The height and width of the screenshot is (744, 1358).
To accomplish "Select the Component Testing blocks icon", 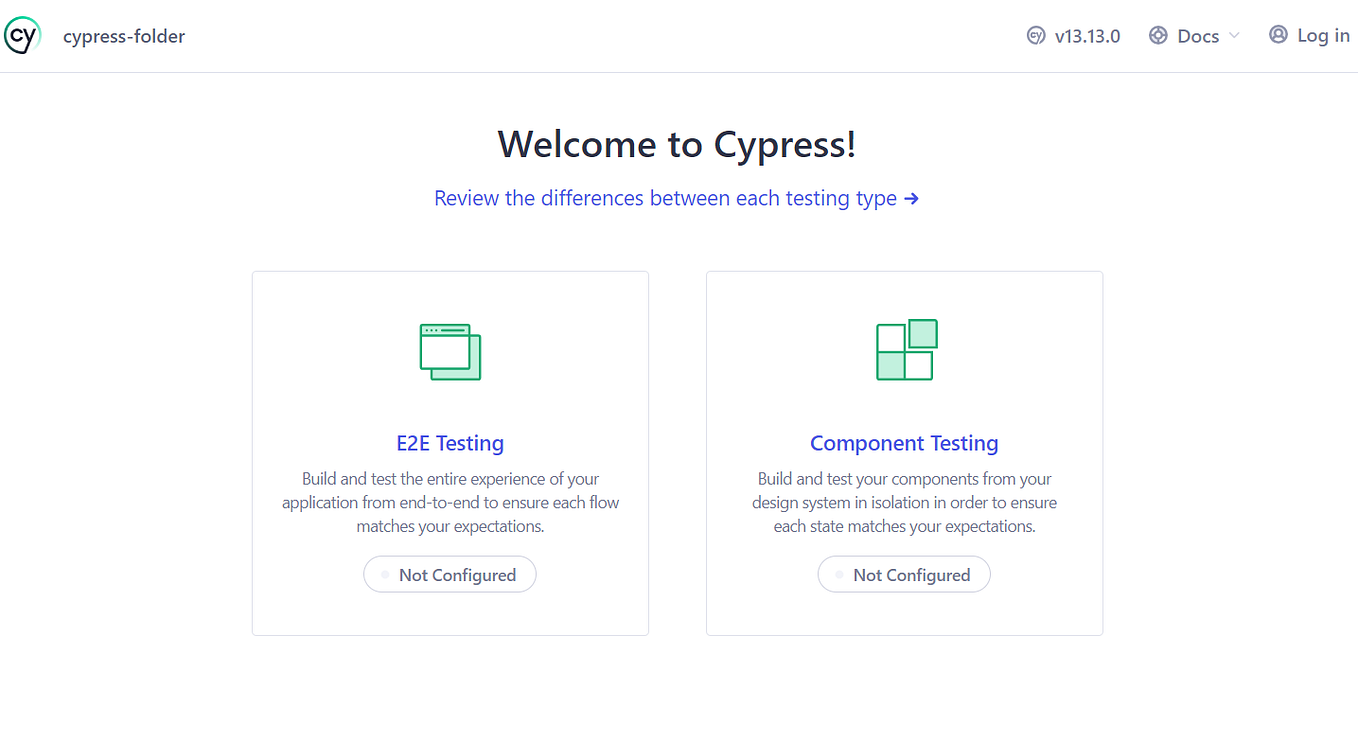I will 904,349.
